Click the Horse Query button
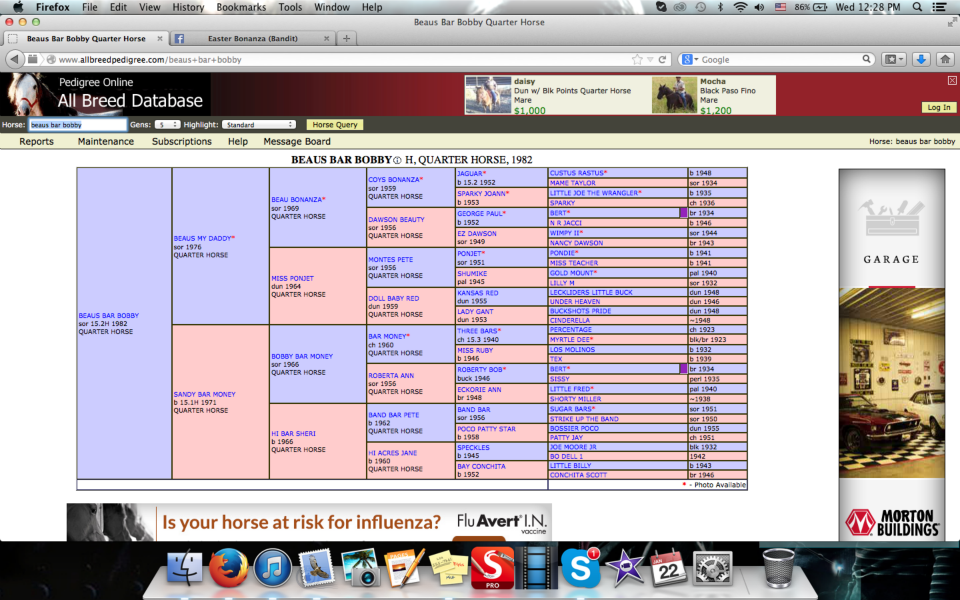 335,124
